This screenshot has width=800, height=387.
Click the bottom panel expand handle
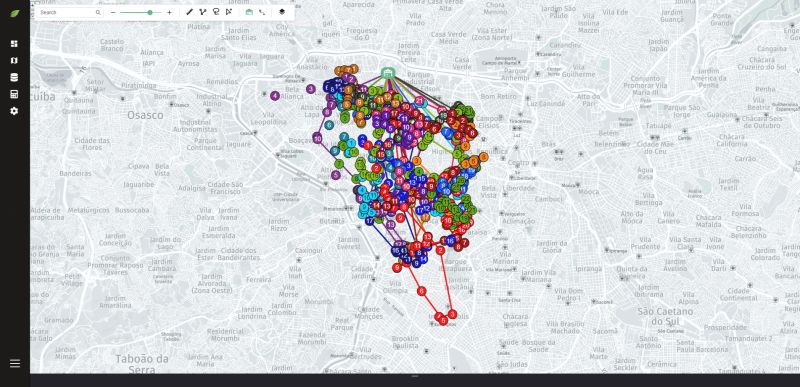[x=415, y=376]
